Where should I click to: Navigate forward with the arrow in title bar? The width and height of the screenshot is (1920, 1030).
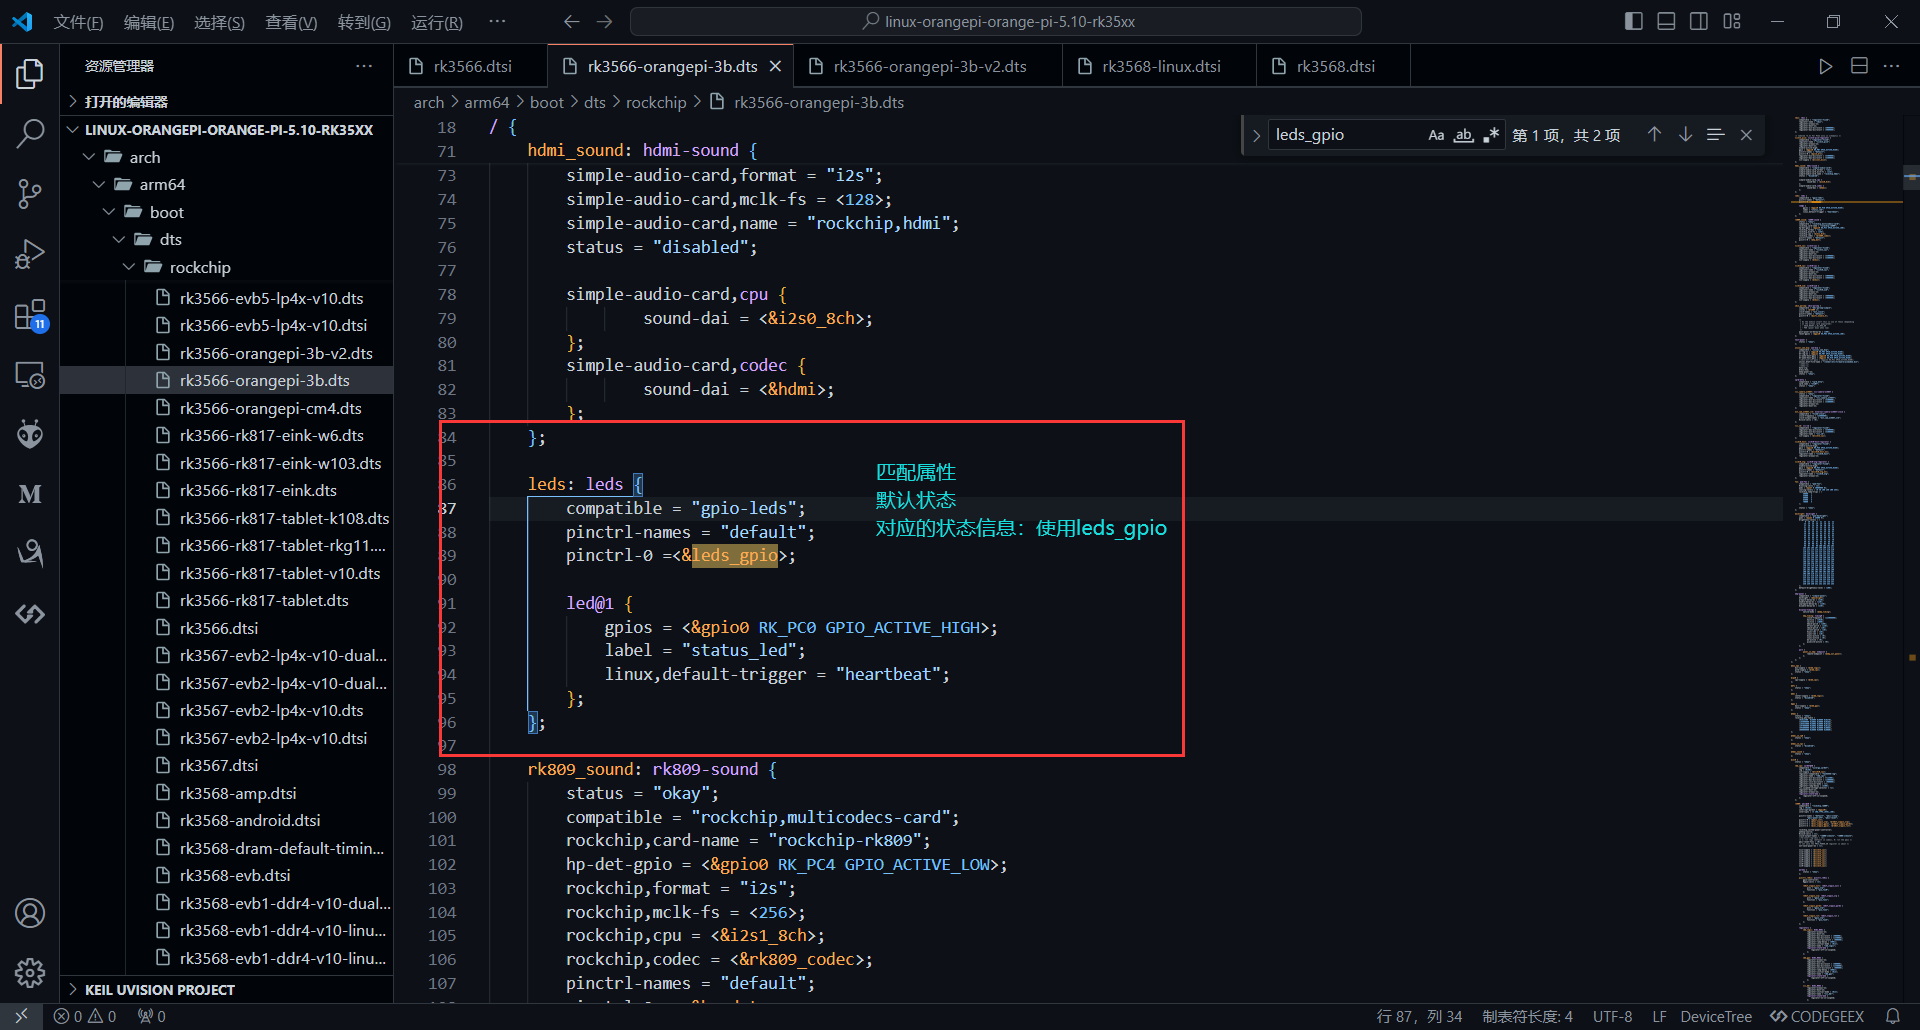tap(605, 22)
